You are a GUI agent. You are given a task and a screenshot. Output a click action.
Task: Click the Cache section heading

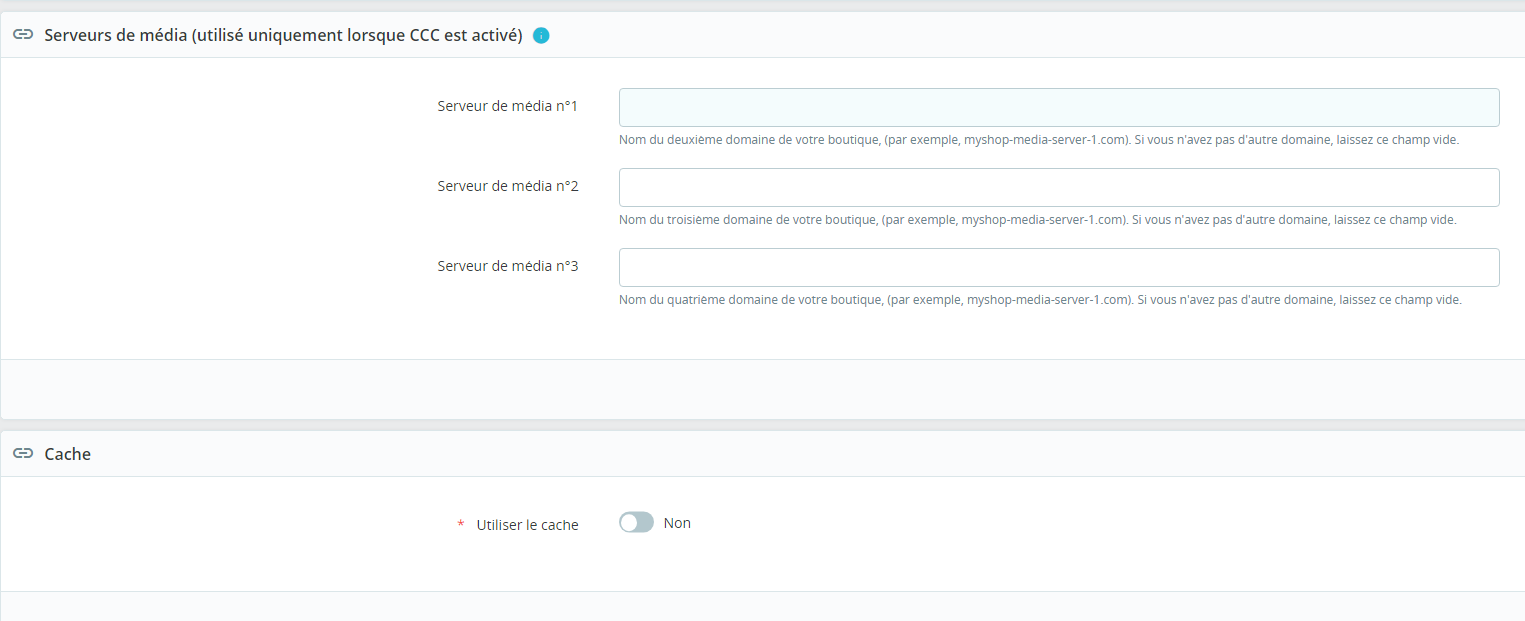point(68,454)
